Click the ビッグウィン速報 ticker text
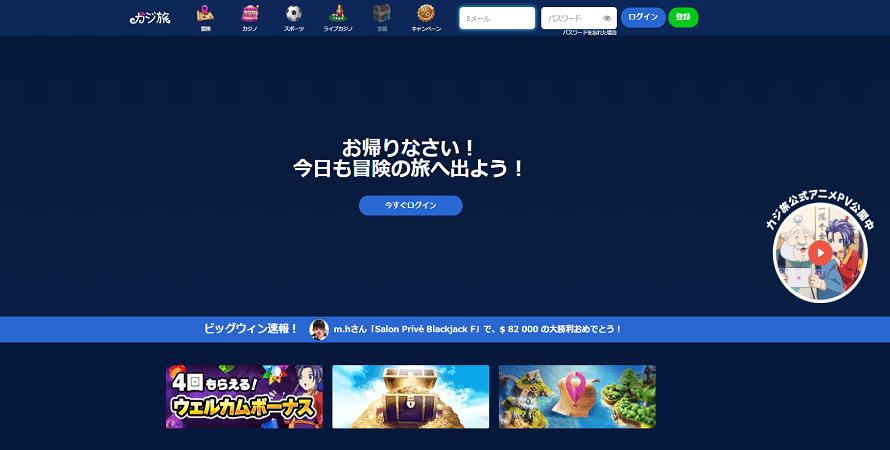Viewport: 890px width, 450px height. (250, 329)
